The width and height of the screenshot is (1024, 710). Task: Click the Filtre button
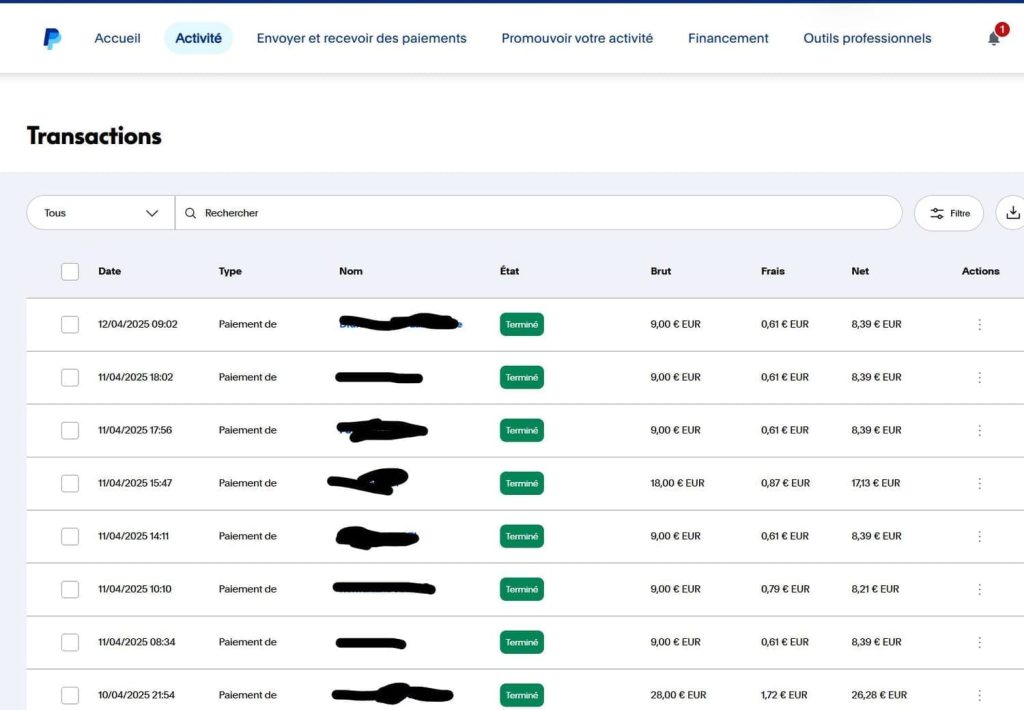[x=949, y=213]
